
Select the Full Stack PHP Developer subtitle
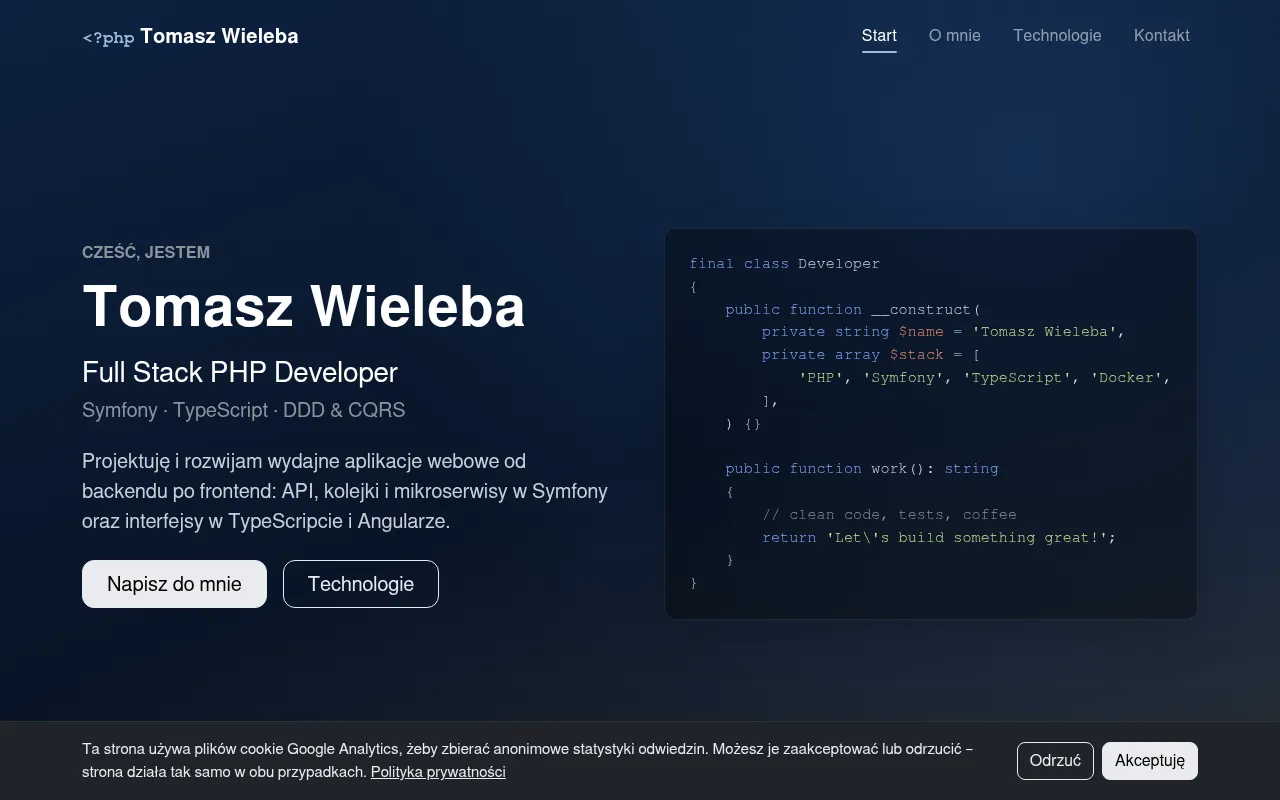click(240, 373)
